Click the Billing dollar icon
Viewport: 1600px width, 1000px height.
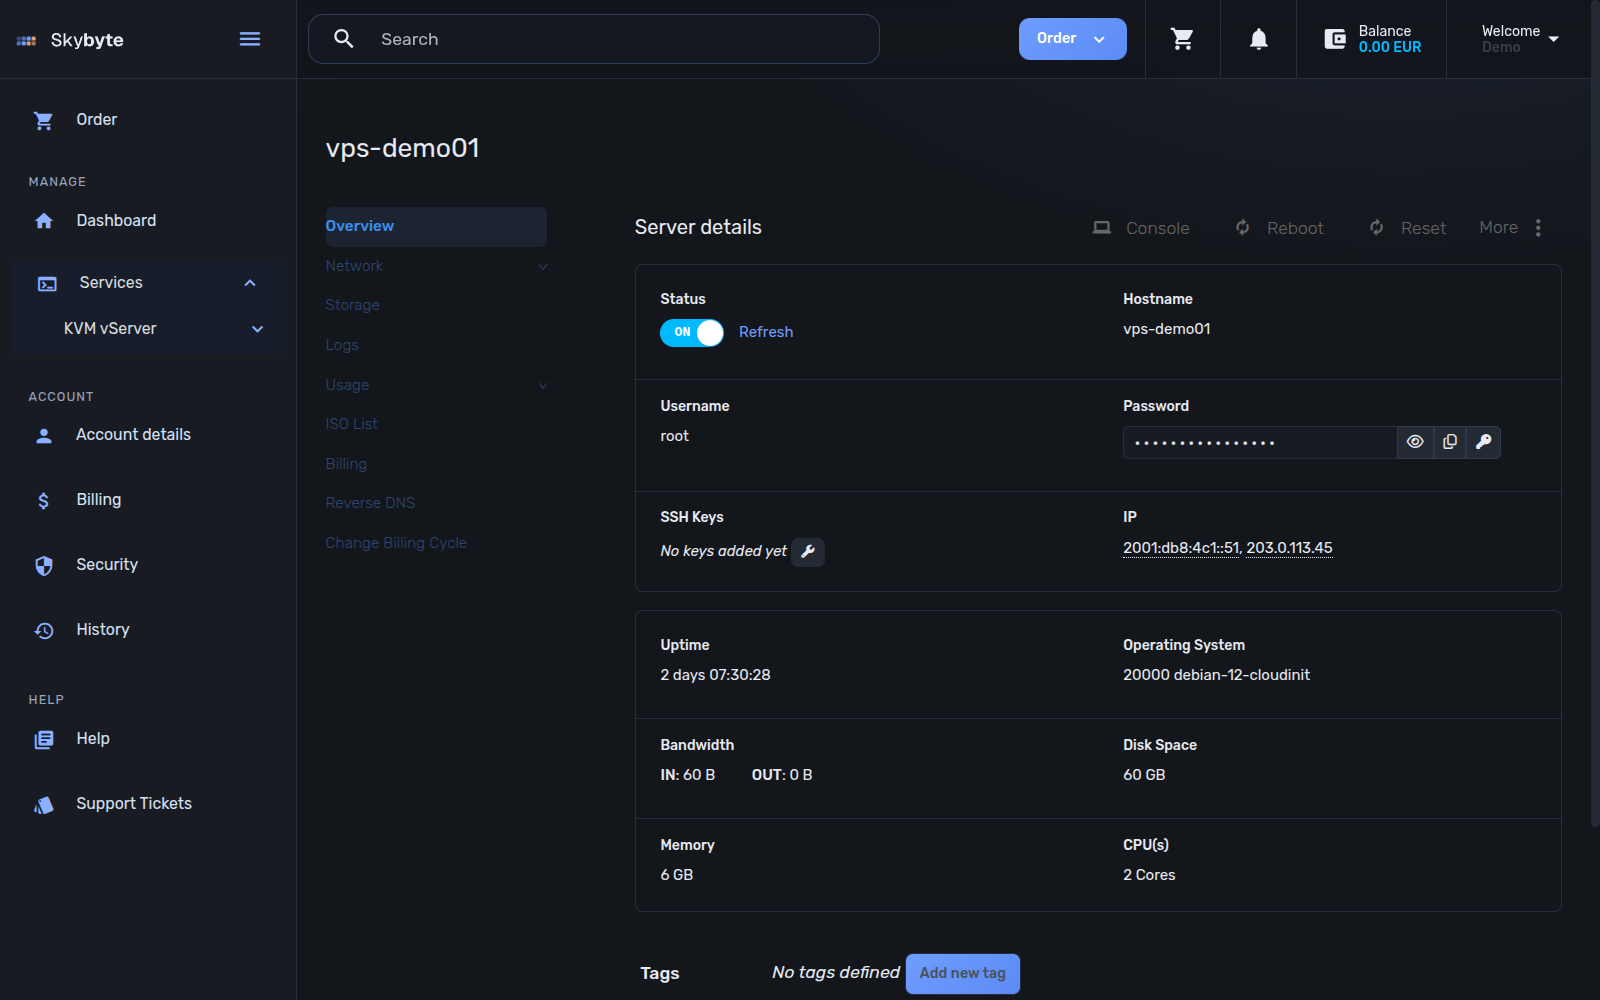tap(44, 500)
